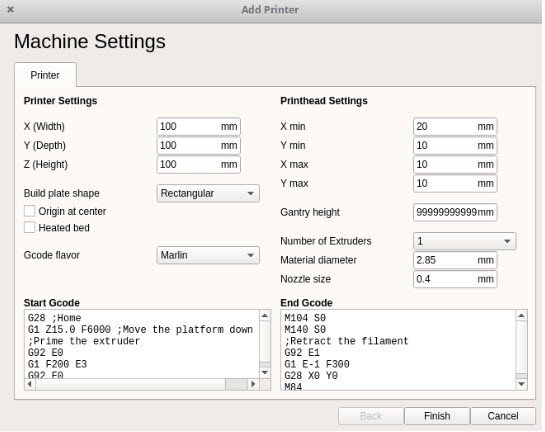Click Start Gcode scroll right arrow
This screenshot has height=432, width=545.
click(253, 384)
